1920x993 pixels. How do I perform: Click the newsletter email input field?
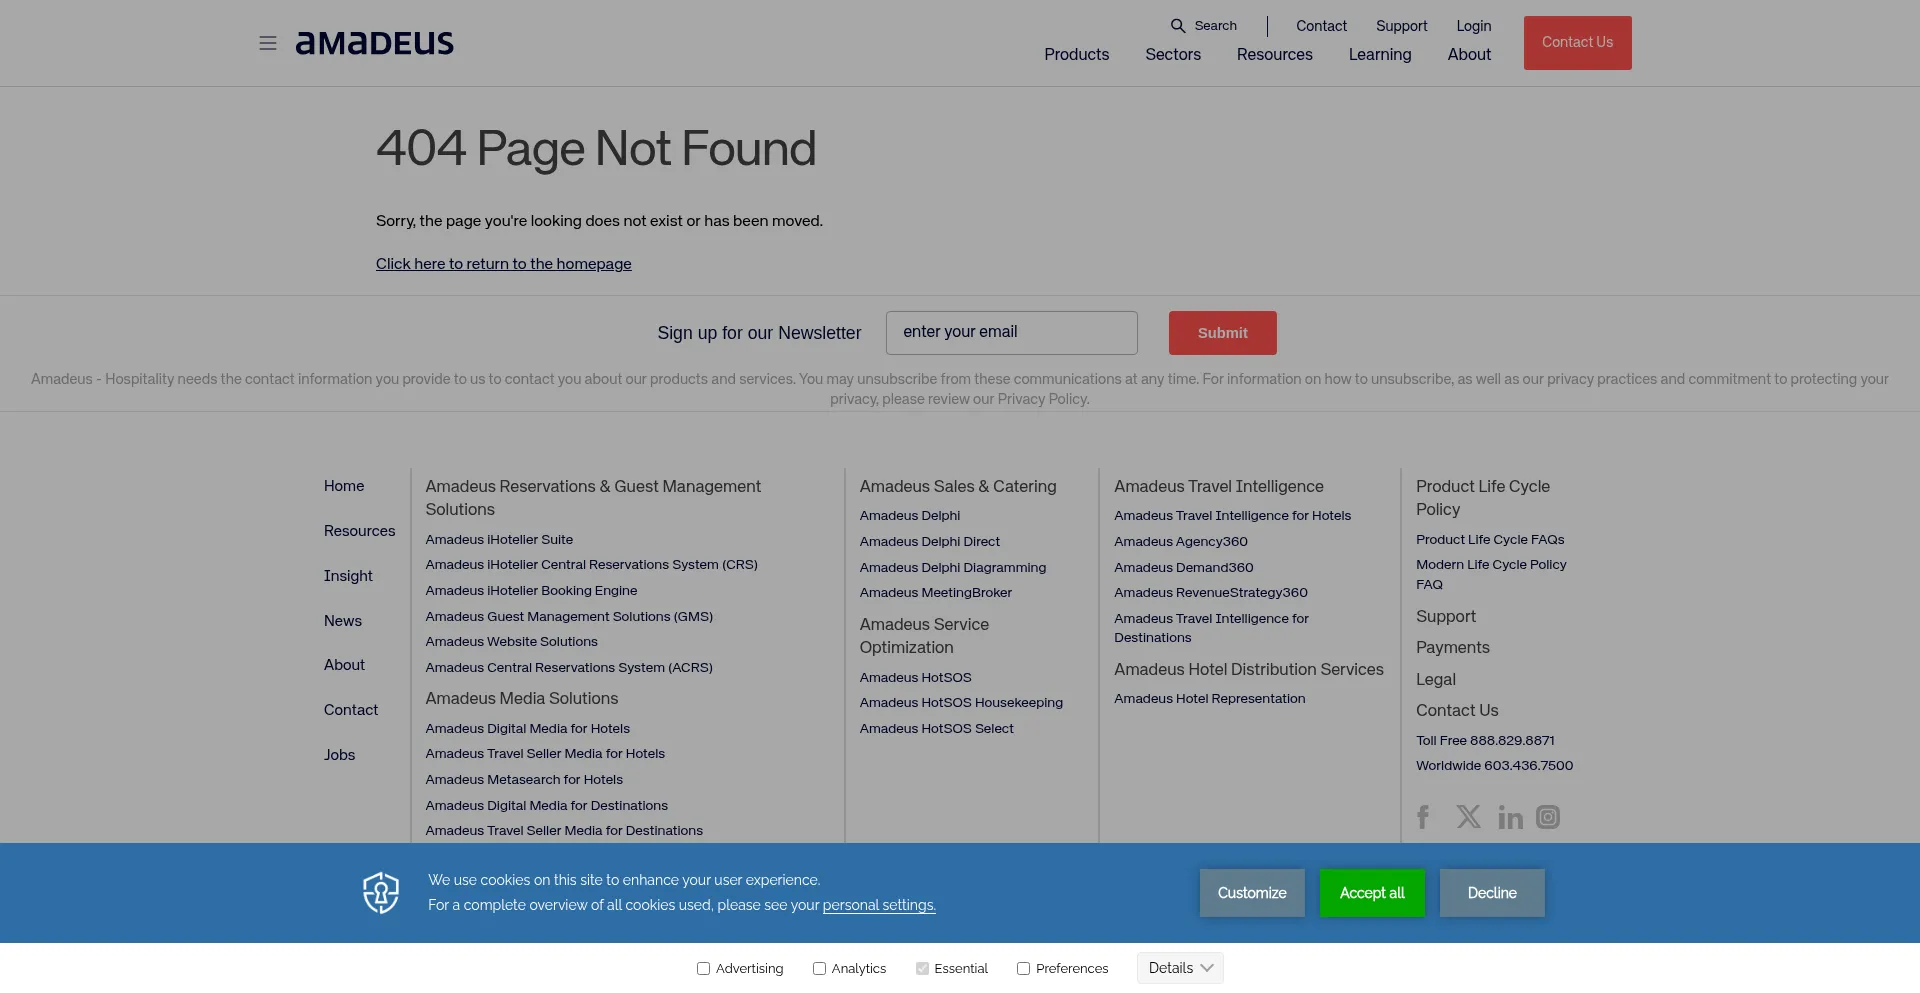coord(1011,333)
